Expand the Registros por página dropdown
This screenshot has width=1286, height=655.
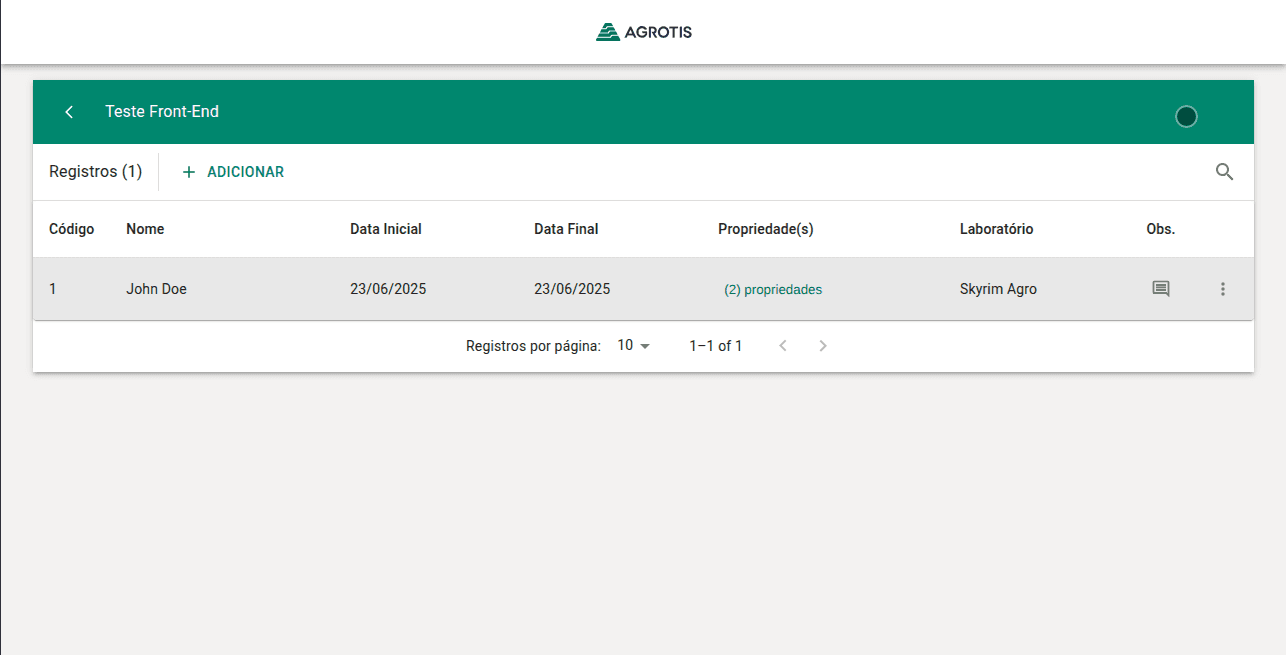(x=634, y=346)
